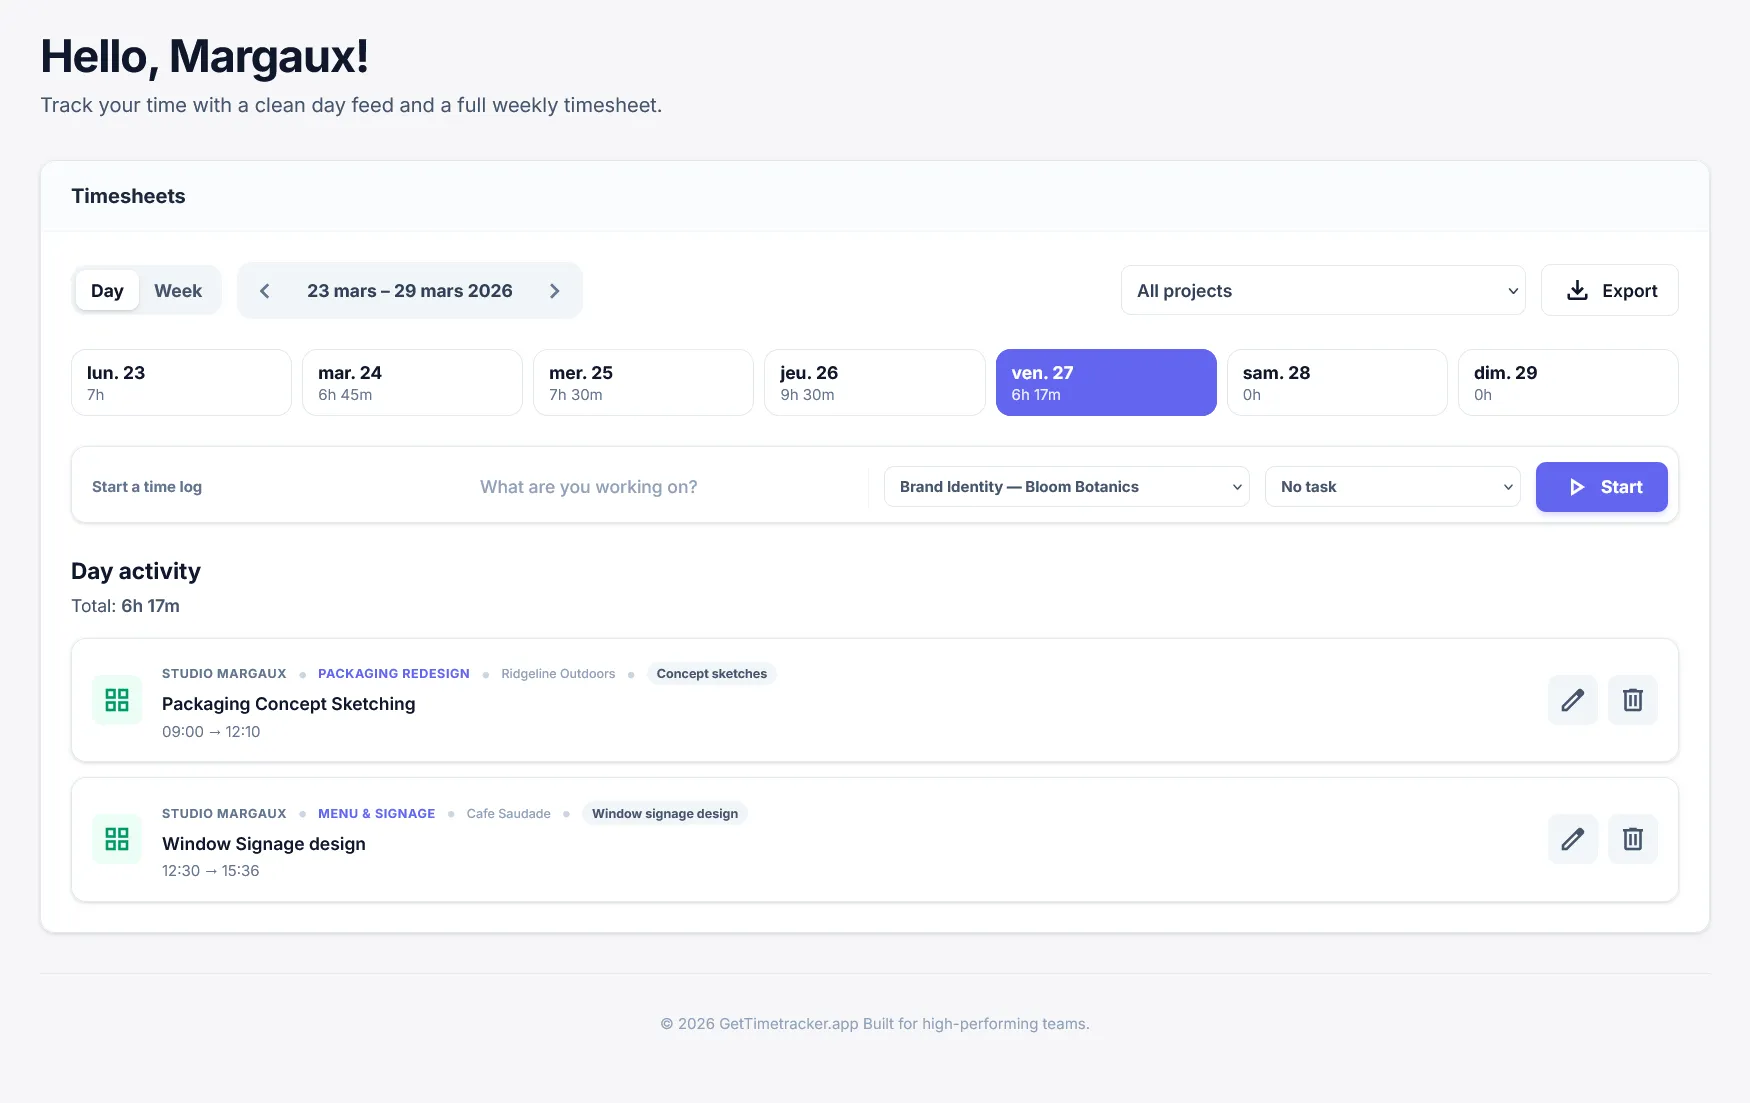Click the Concept sketches task tag

point(711,674)
